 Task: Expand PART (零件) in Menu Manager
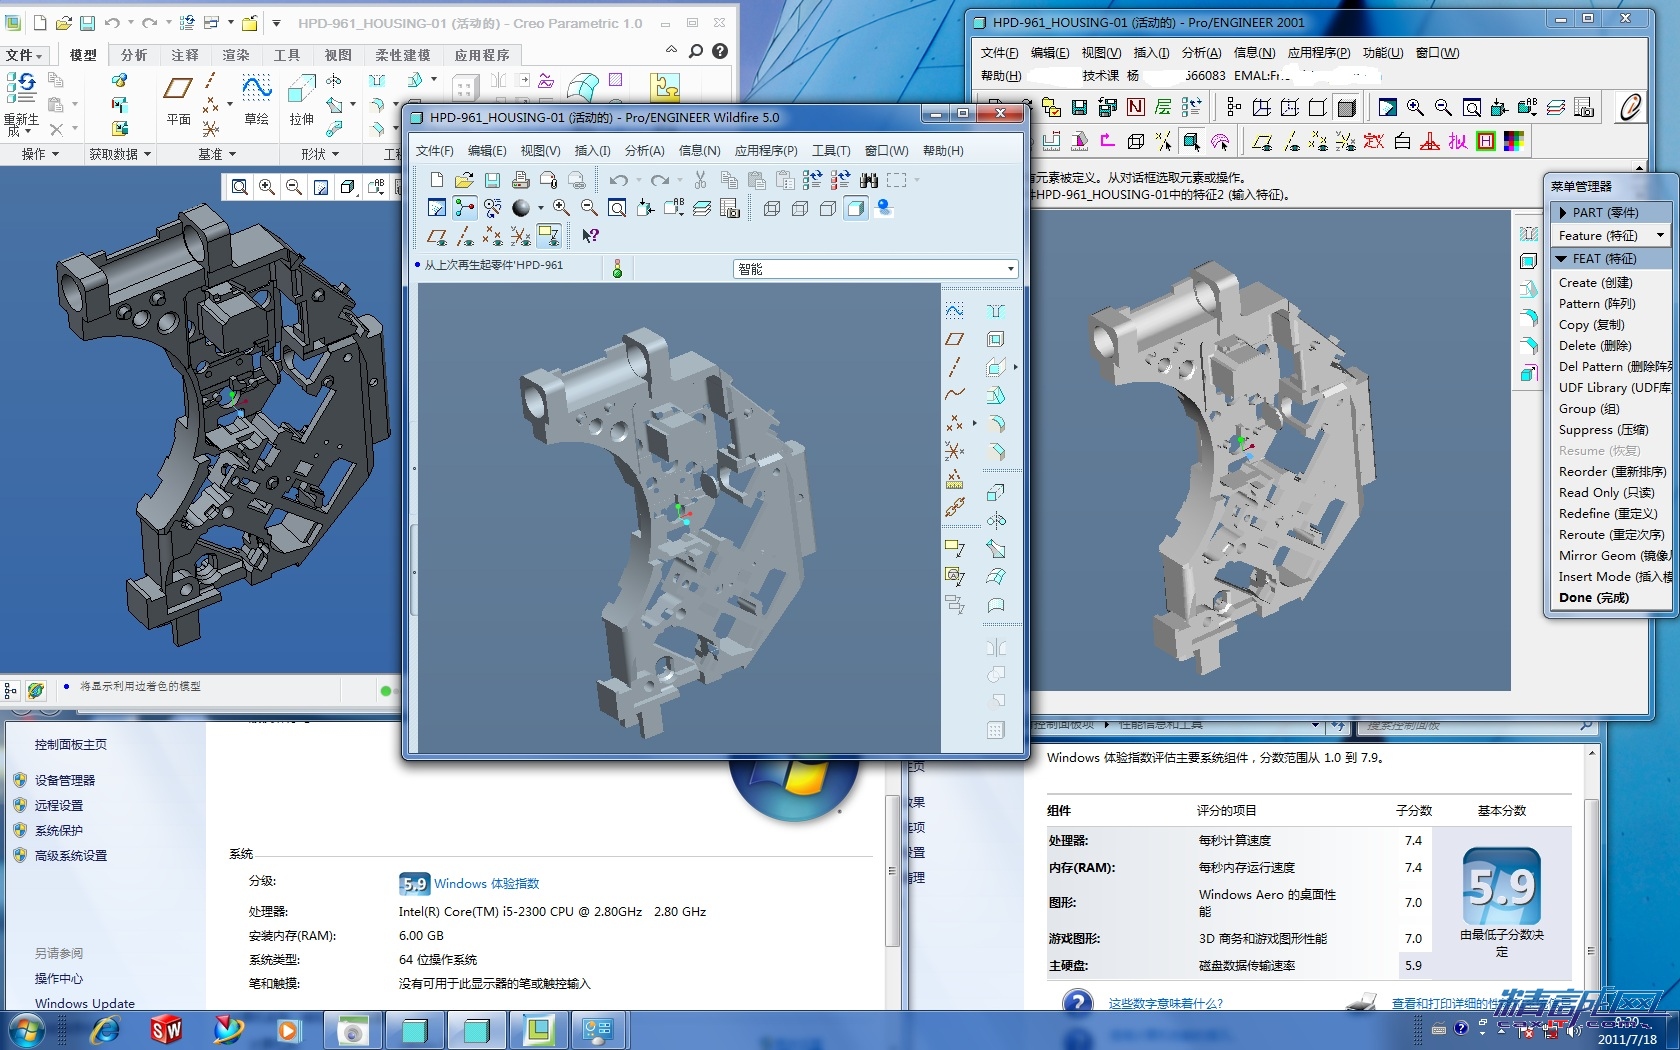coord(1611,212)
